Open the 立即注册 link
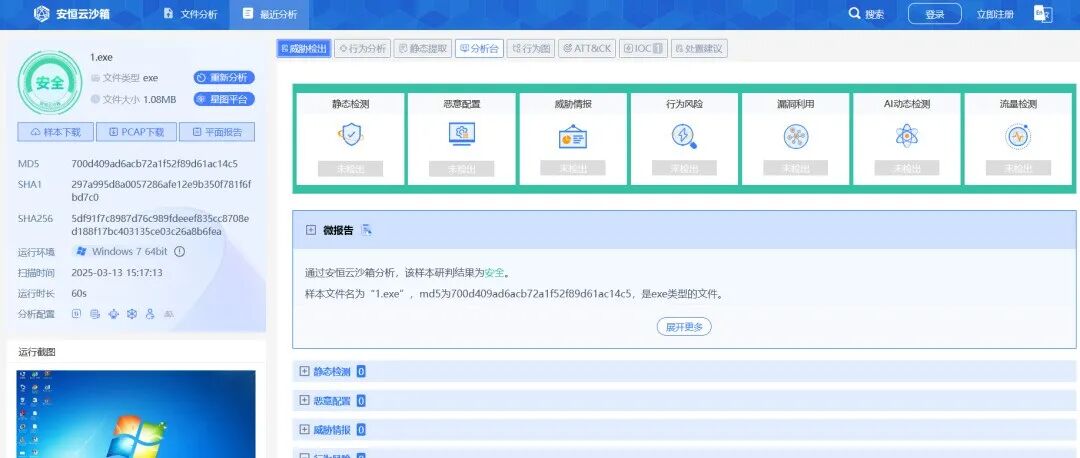This screenshot has height=458, width=1080. (x=995, y=14)
